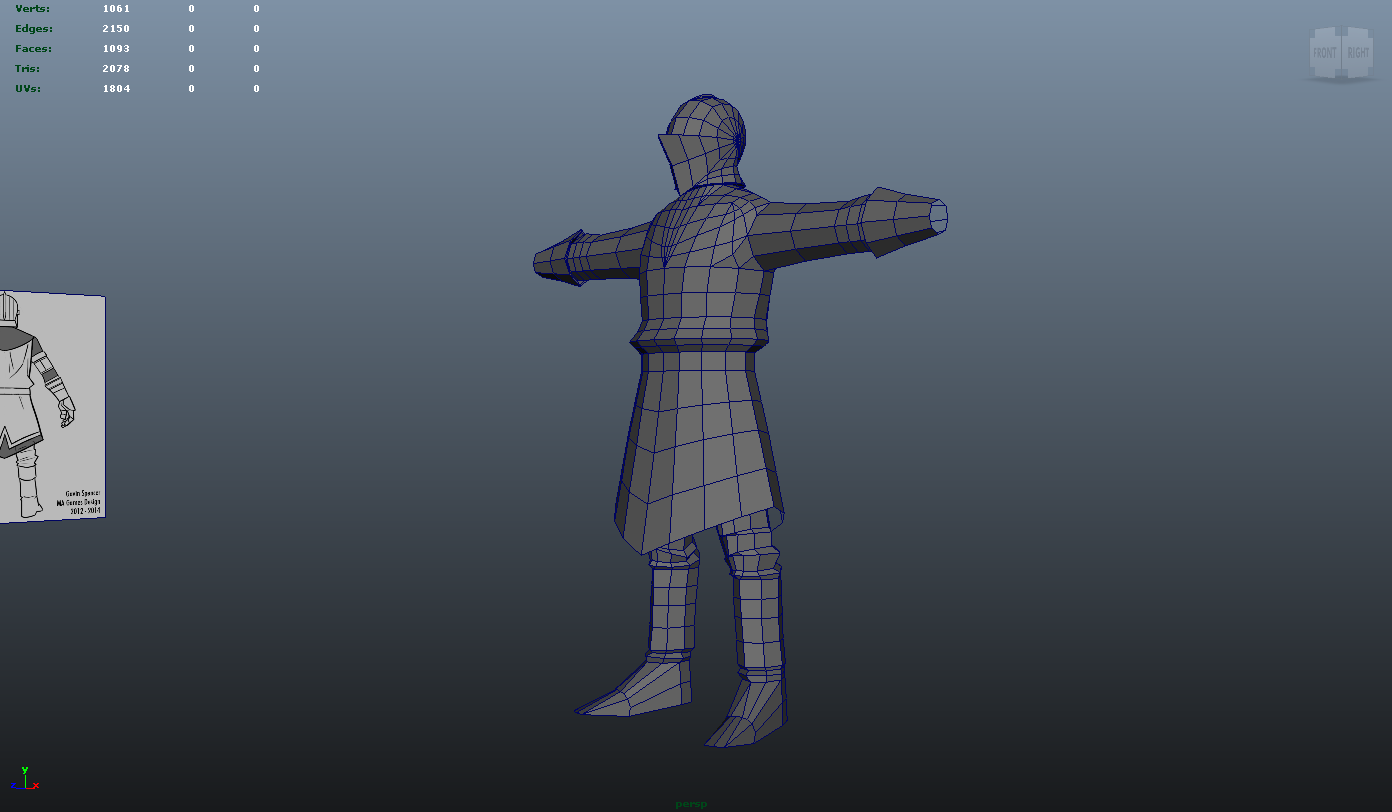Click the Edges: heads-up display label
The width and height of the screenshot is (1392, 812).
34,29
